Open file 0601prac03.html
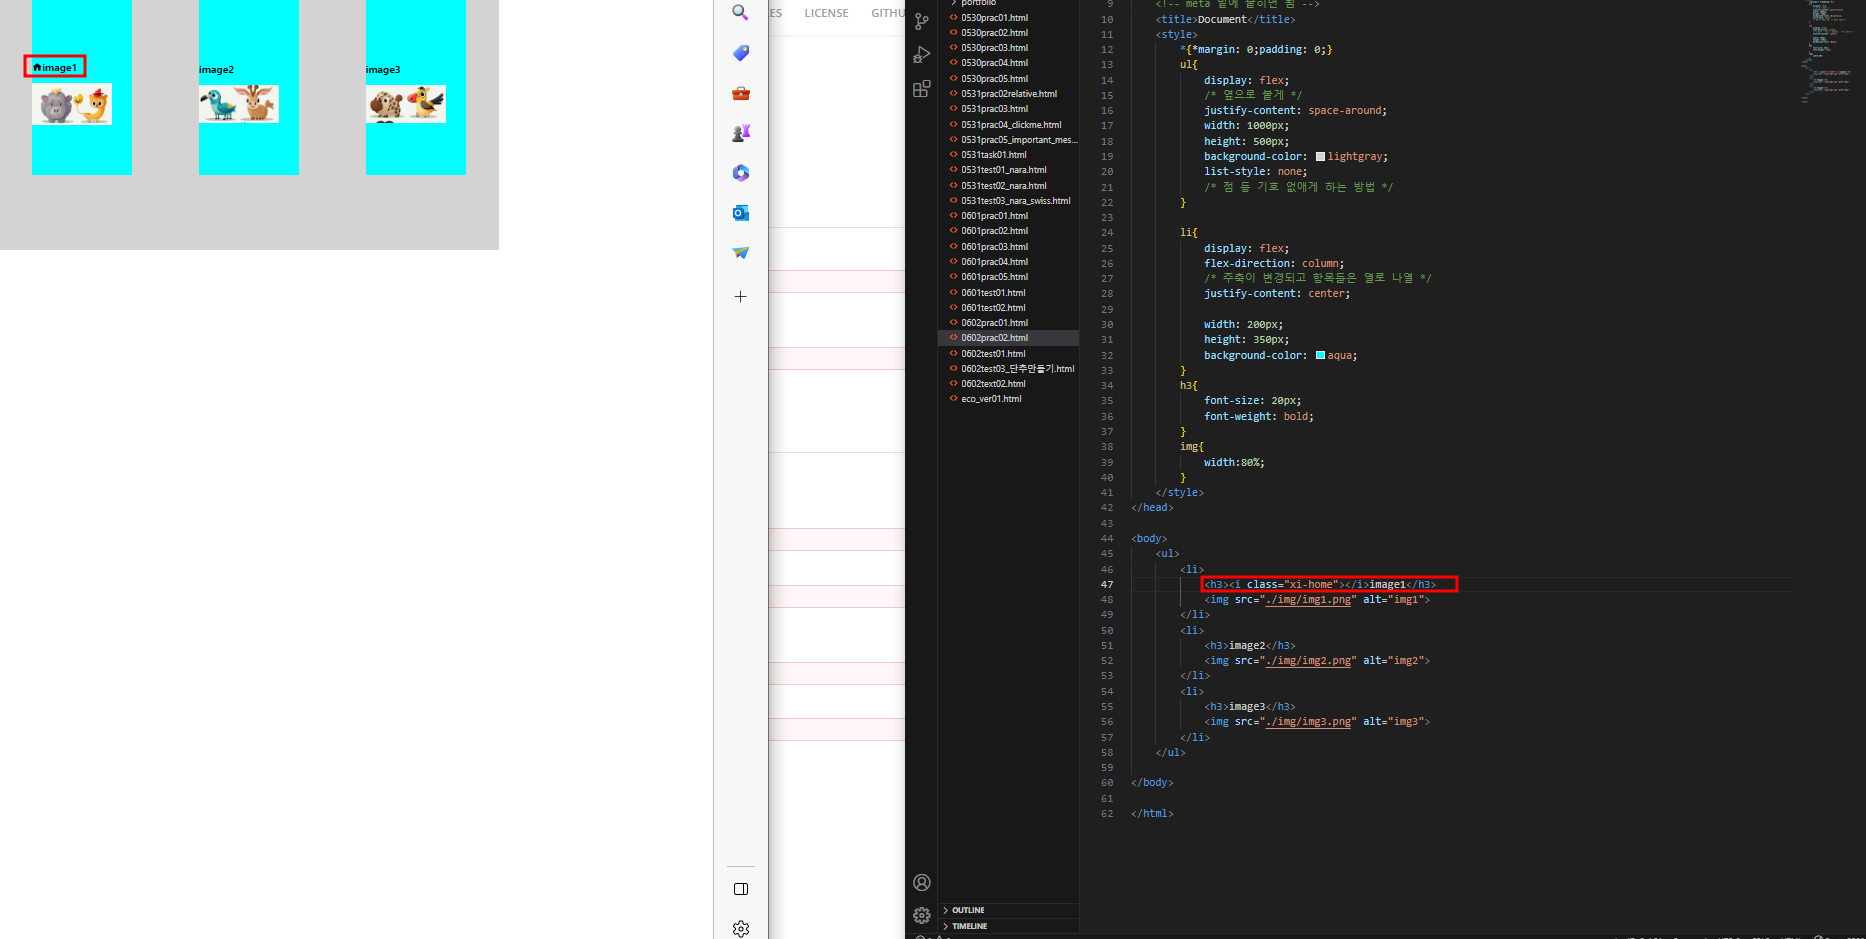1866x939 pixels. [x=994, y=247]
